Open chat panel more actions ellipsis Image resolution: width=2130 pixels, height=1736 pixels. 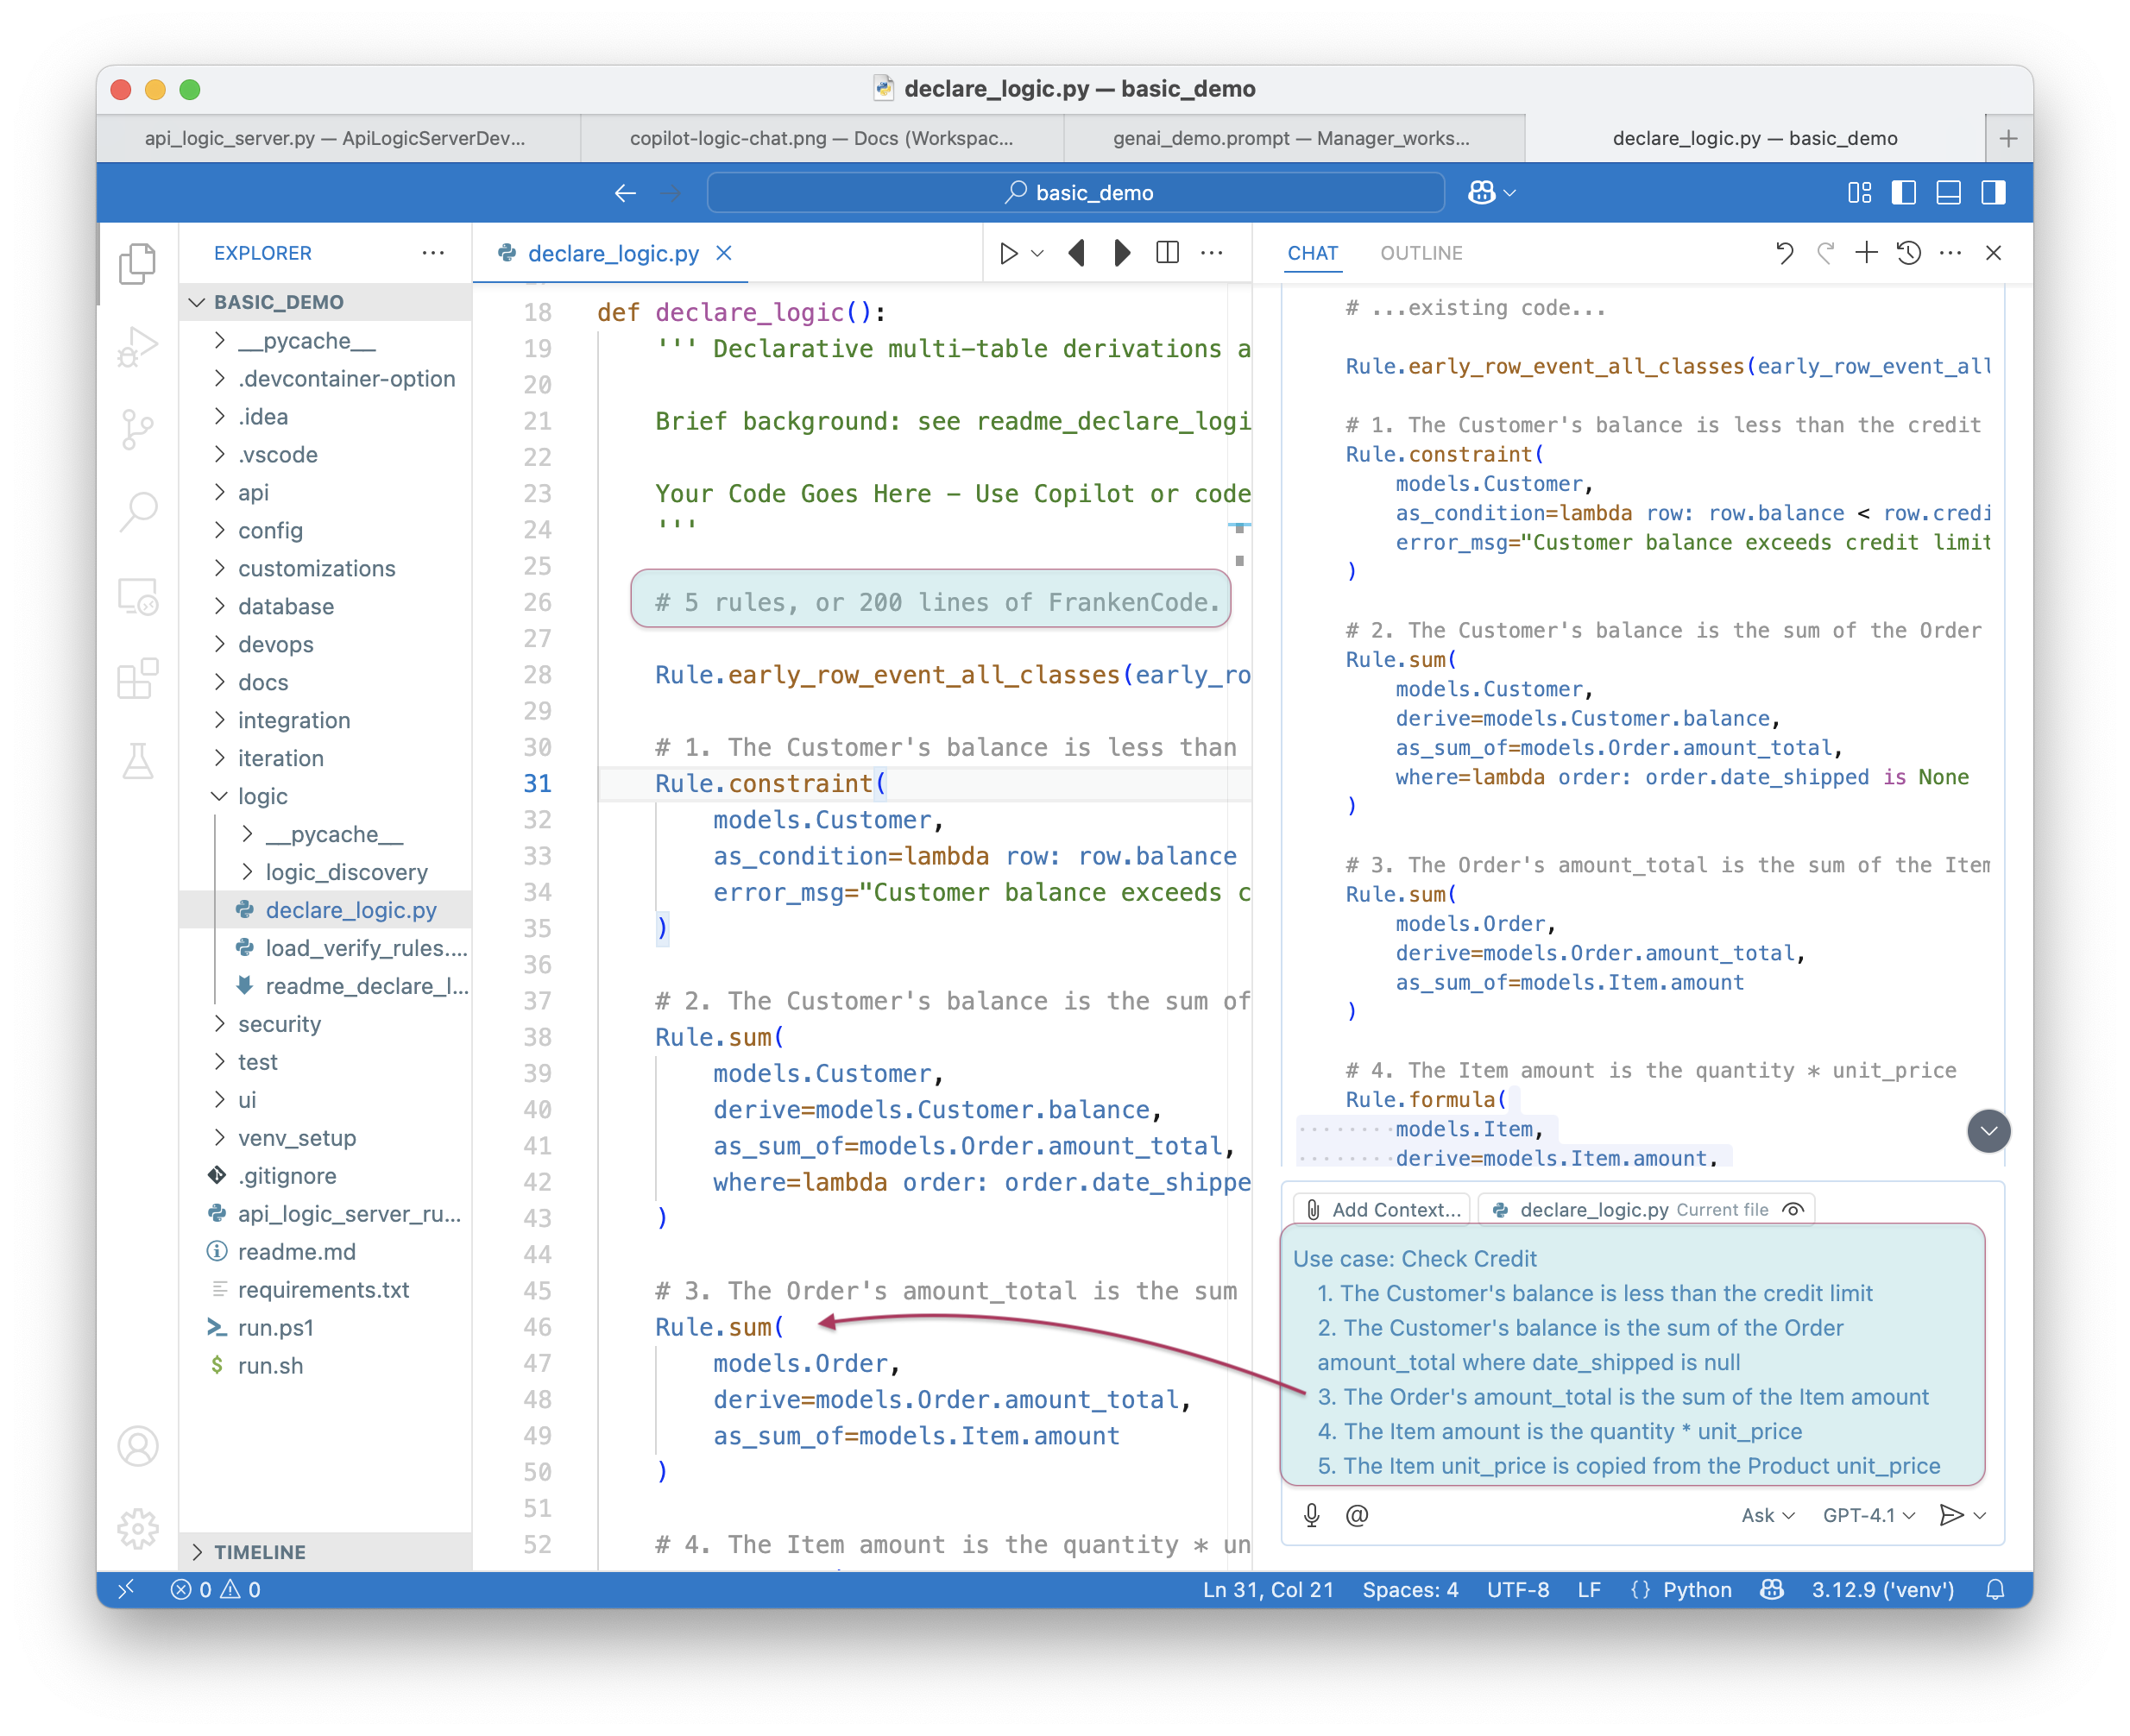click(1950, 253)
